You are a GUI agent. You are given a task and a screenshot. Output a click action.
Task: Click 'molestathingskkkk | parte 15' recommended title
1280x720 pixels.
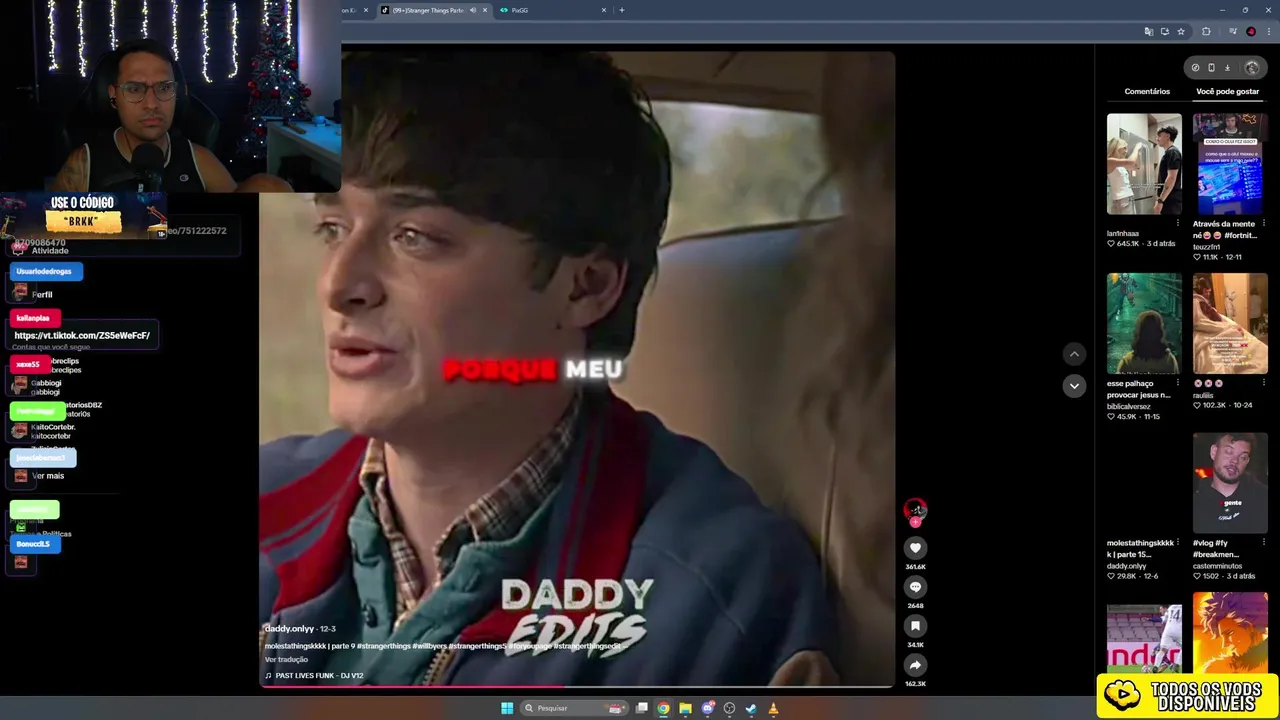(x=1140, y=549)
